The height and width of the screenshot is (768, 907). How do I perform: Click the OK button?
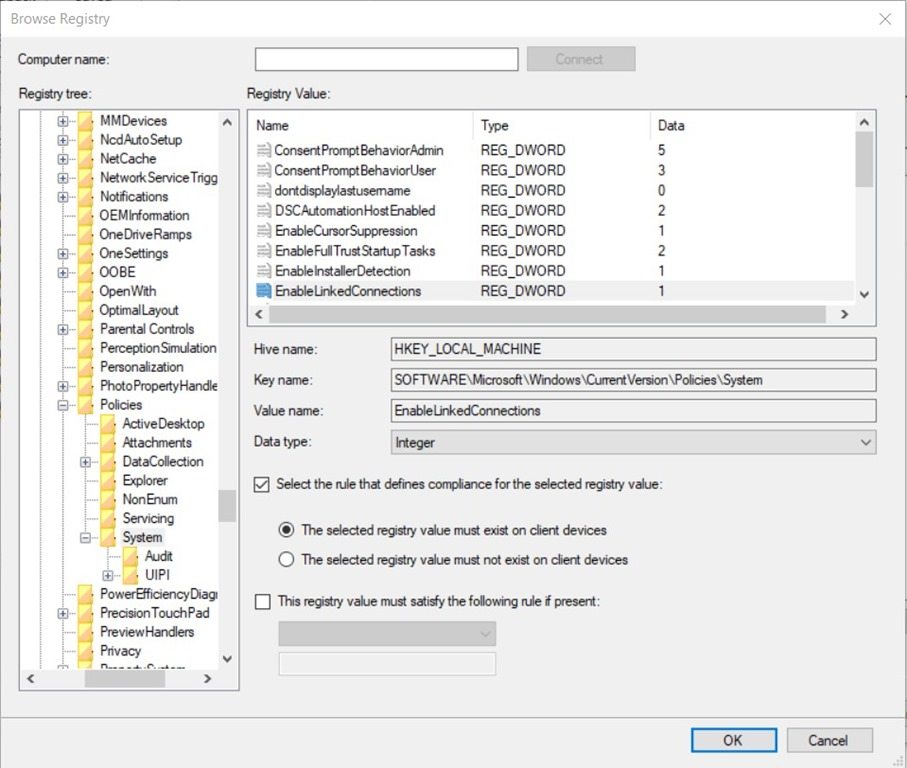point(732,740)
